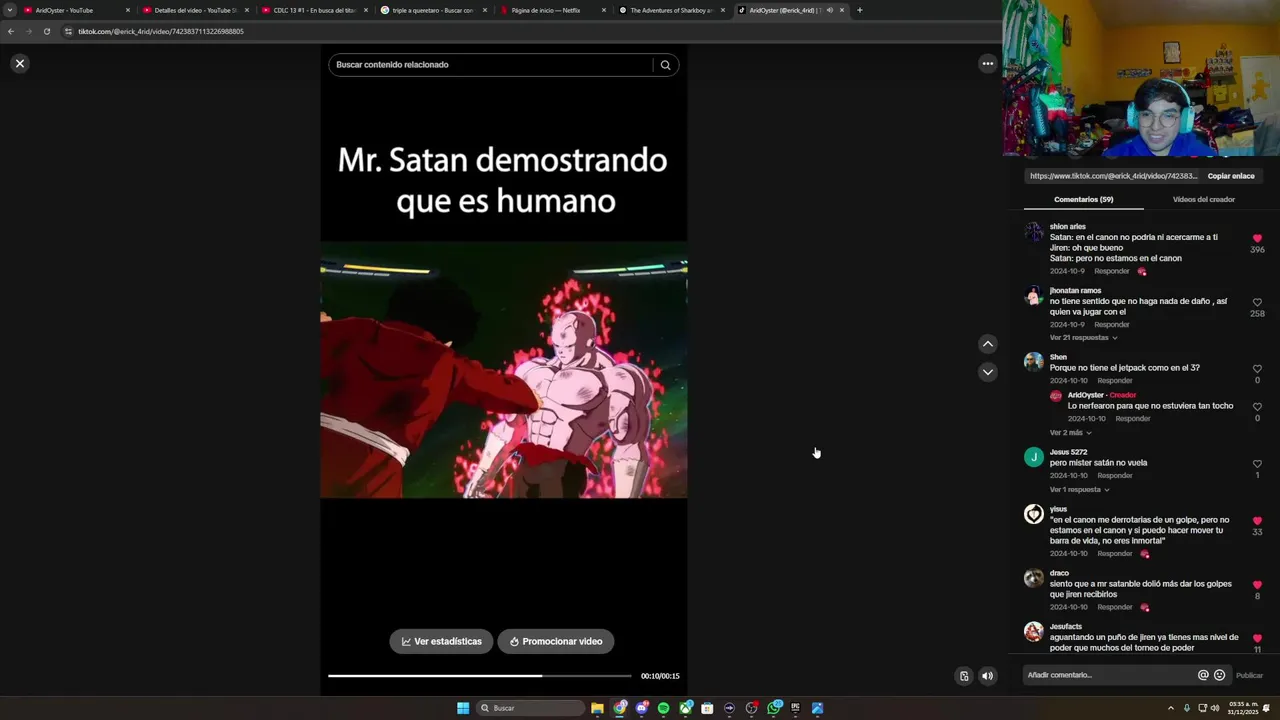Close the TikTok video viewer
Viewport: 1280px width, 720px height.
pyautogui.click(x=19, y=63)
